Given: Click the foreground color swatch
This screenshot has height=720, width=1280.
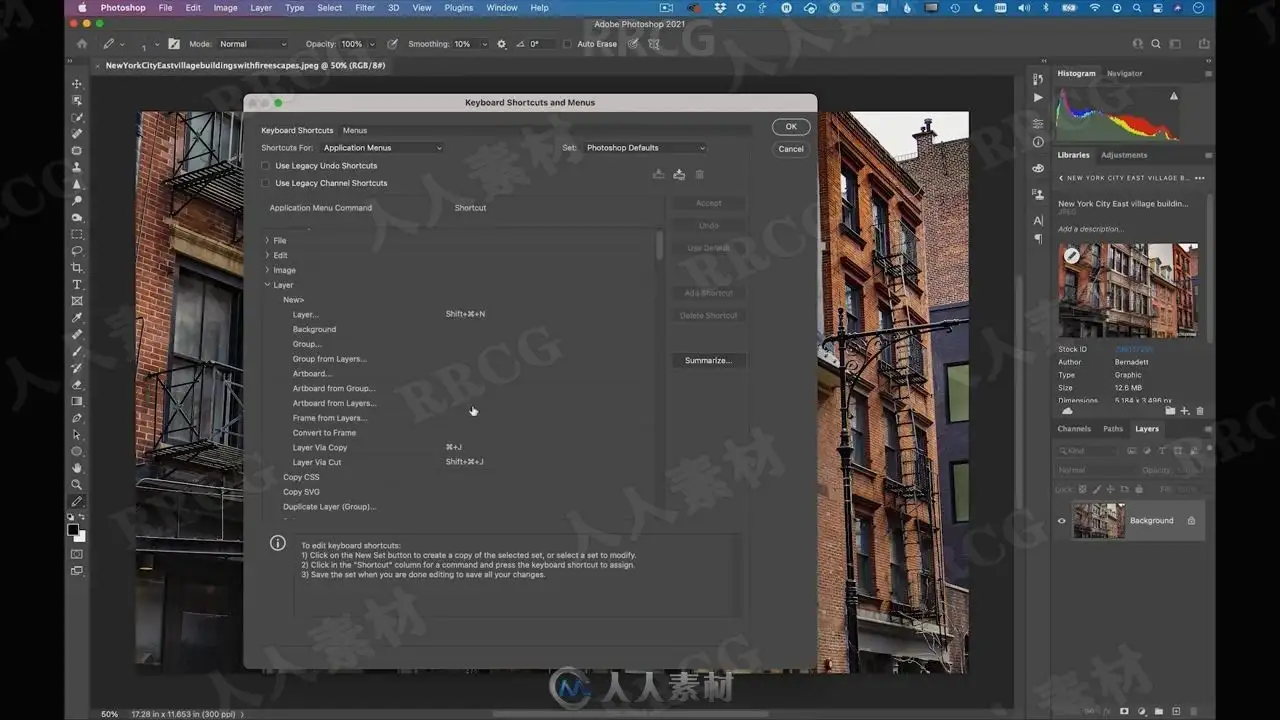Looking at the screenshot, I should [x=73, y=530].
